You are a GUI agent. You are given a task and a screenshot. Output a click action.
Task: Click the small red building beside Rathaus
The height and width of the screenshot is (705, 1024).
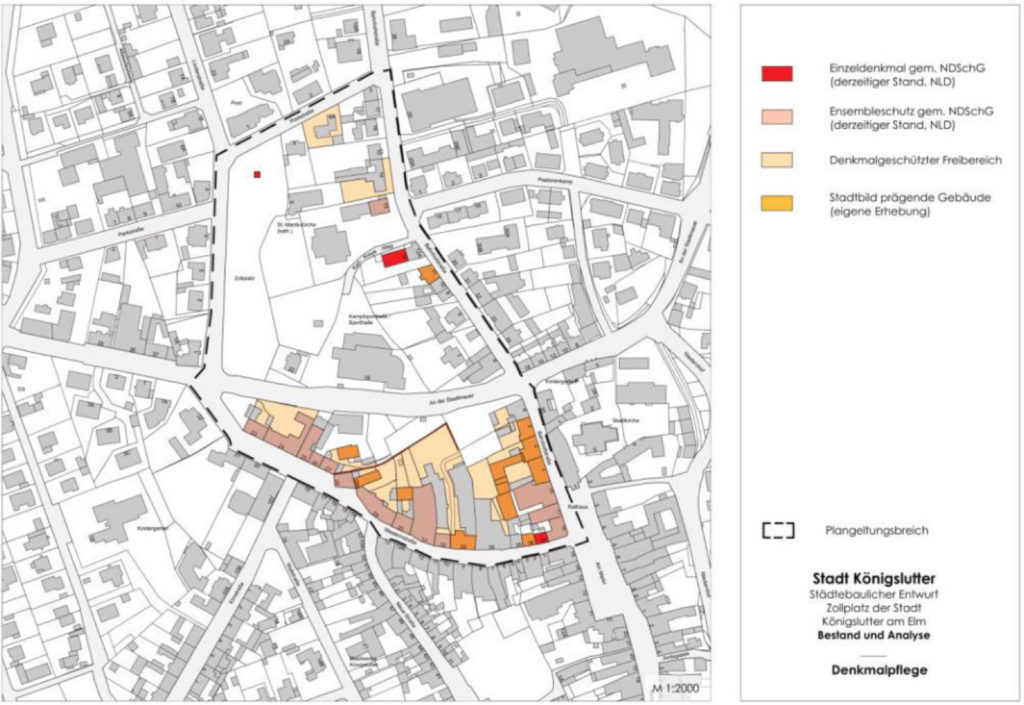coord(540,538)
